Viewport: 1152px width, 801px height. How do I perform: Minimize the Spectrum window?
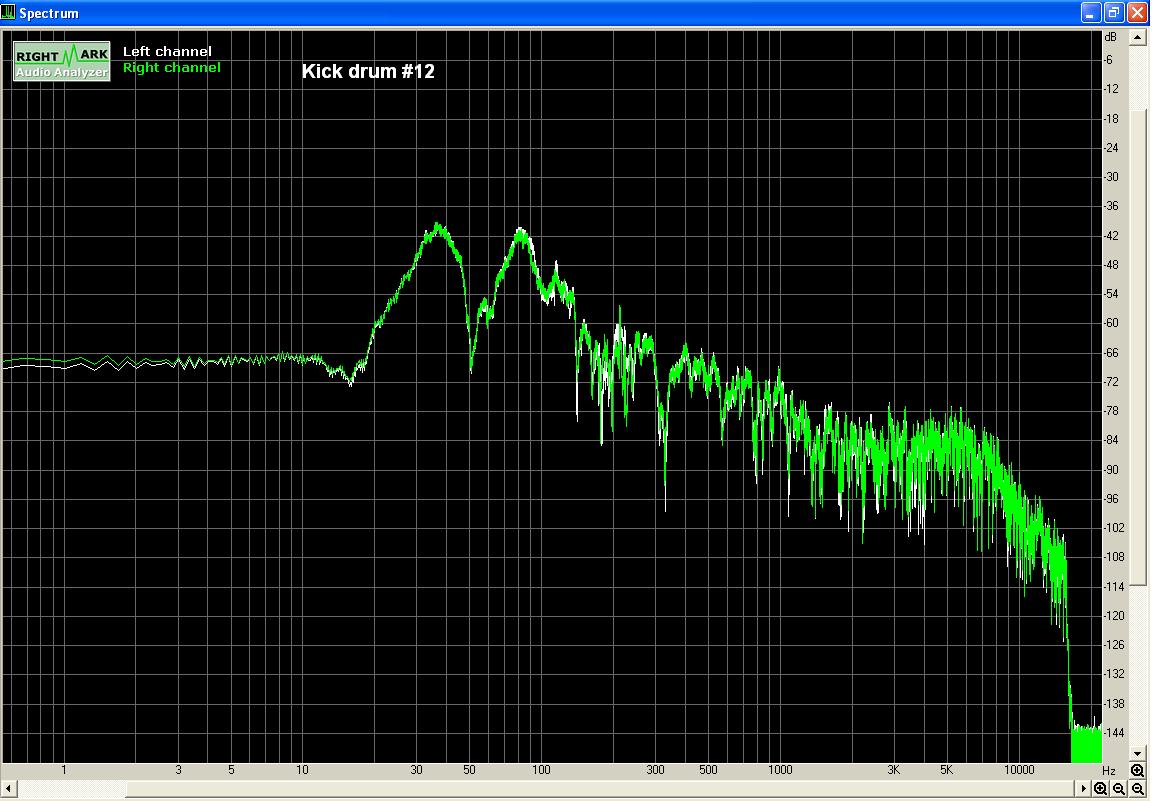click(1091, 12)
